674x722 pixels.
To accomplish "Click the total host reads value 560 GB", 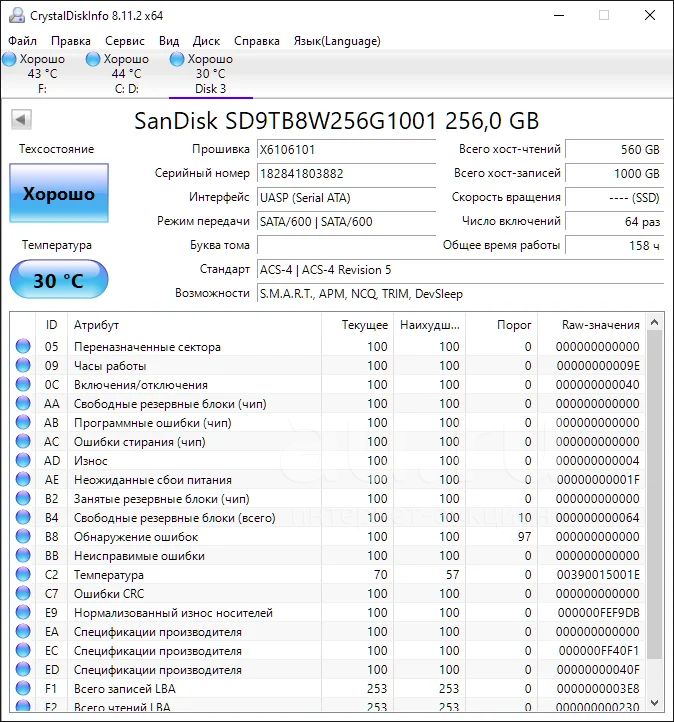I will point(615,150).
